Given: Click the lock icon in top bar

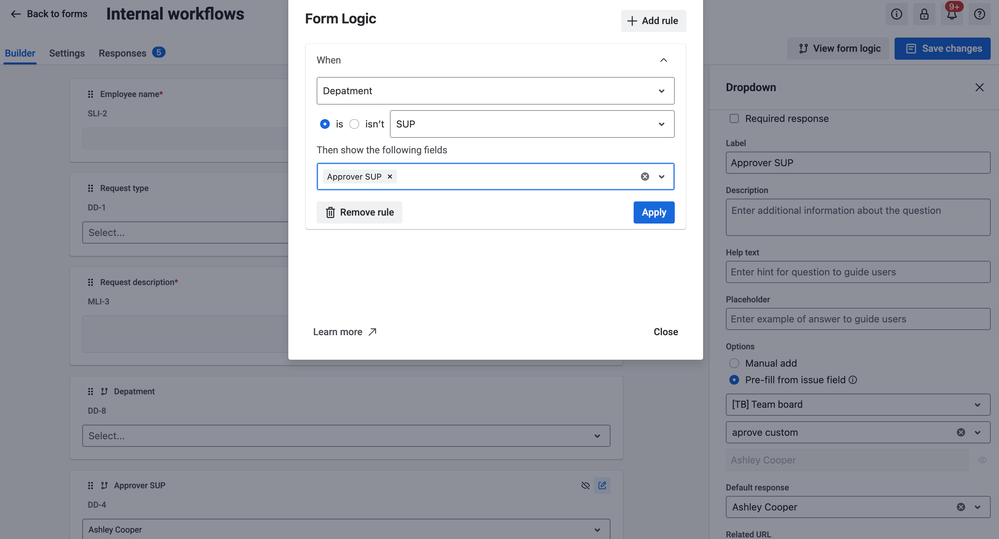Looking at the screenshot, I should (x=924, y=14).
